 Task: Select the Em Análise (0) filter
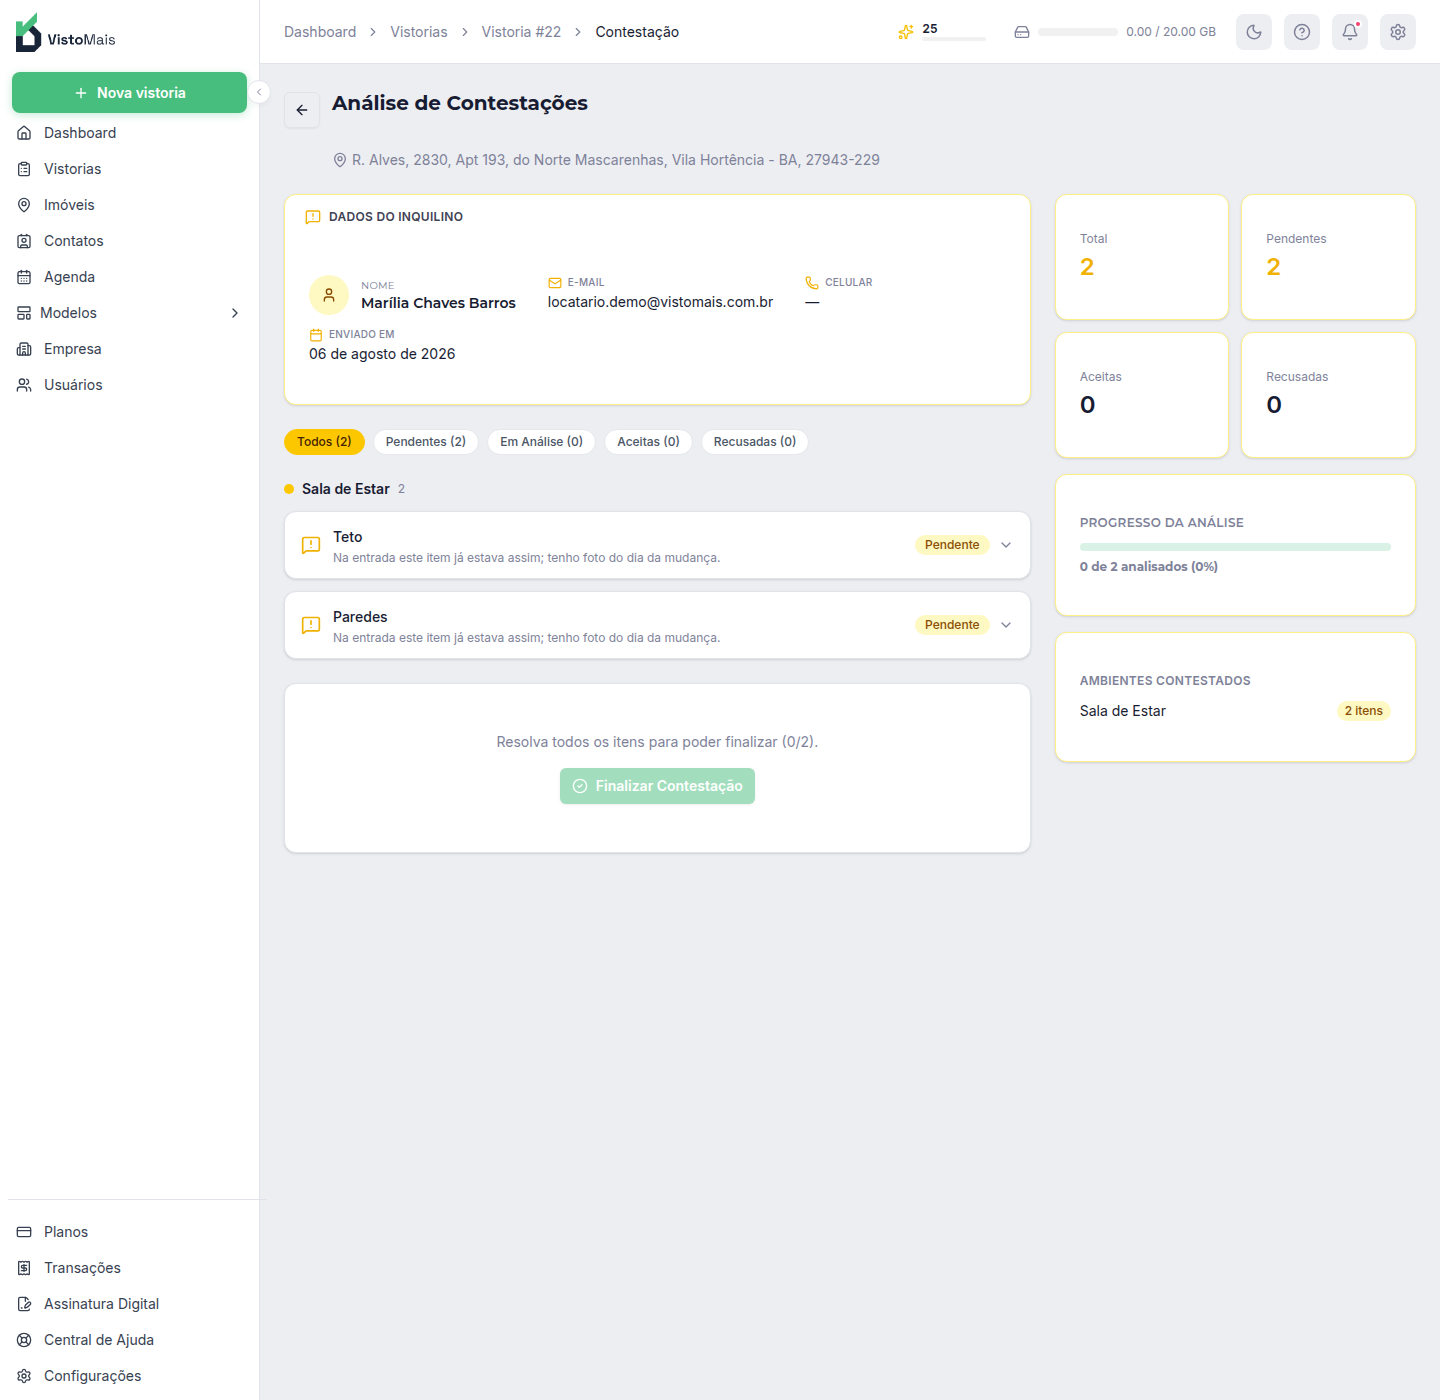541,442
